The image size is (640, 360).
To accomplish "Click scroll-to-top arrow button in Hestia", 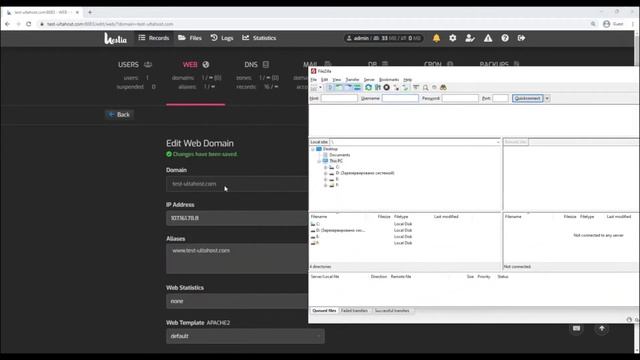I will tap(602, 329).
